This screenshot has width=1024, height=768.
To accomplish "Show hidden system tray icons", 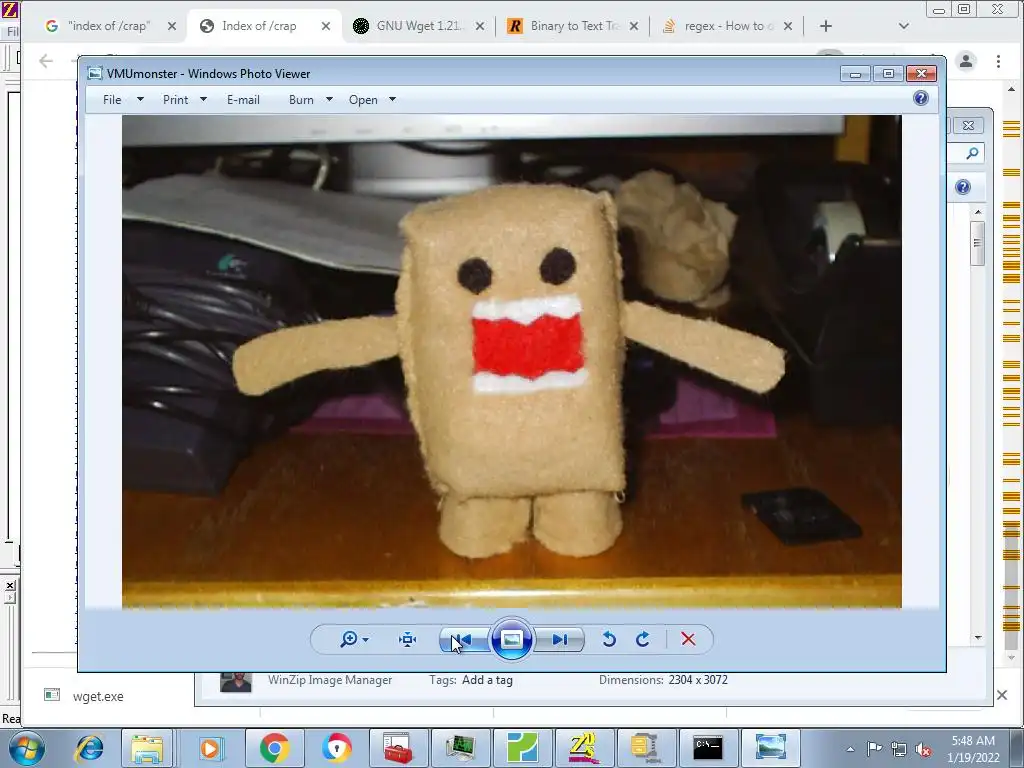I will [850, 749].
